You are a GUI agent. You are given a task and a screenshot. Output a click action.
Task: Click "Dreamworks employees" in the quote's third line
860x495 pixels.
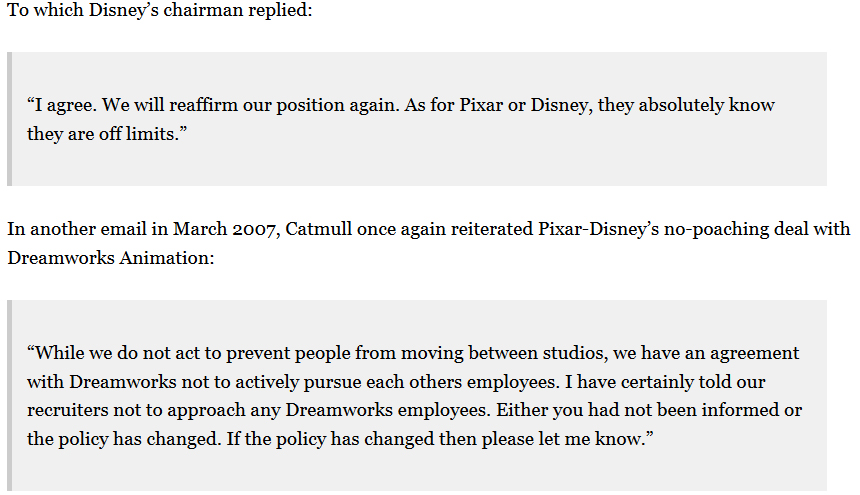click(388, 410)
